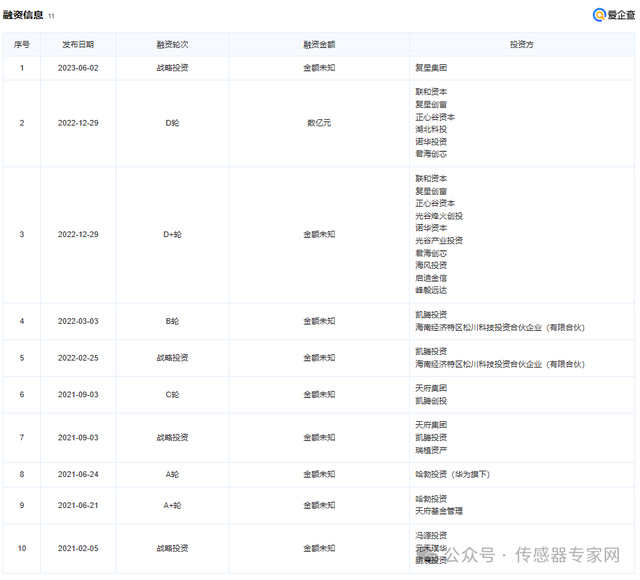Open 复星创富 in the D+轮 row
Image resolution: width=640 pixels, height=580 pixels.
point(431,191)
